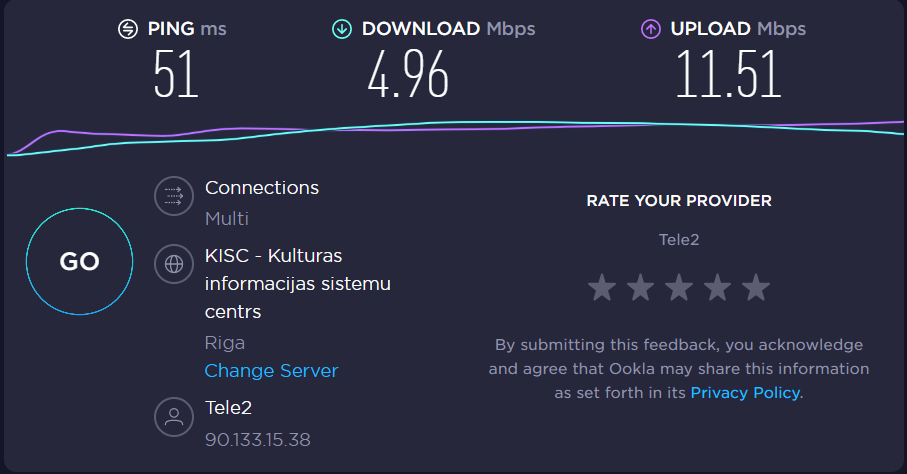Image resolution: width=907 pixels, height=474 pixels.
Task: Give a three star rating
Action: [679, 288]
